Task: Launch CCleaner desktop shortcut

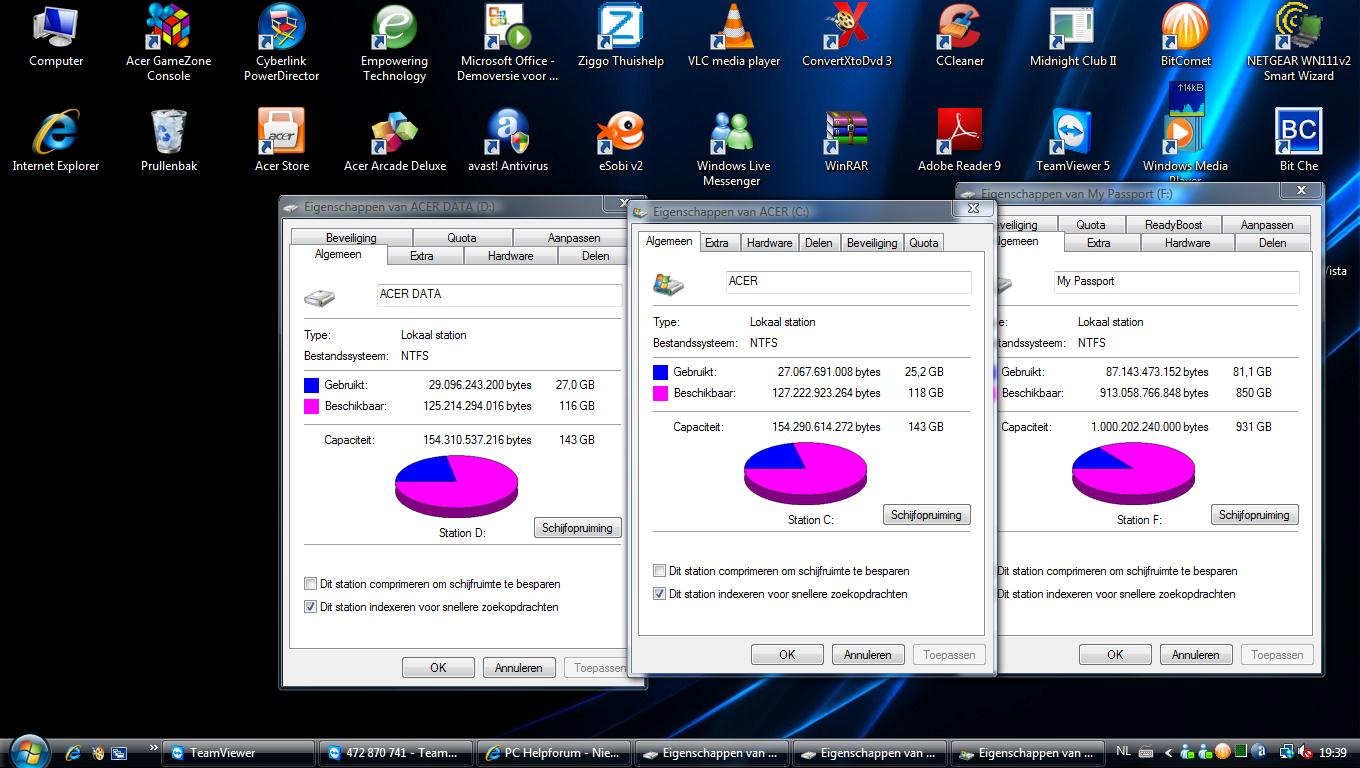Action: [960, 36]
